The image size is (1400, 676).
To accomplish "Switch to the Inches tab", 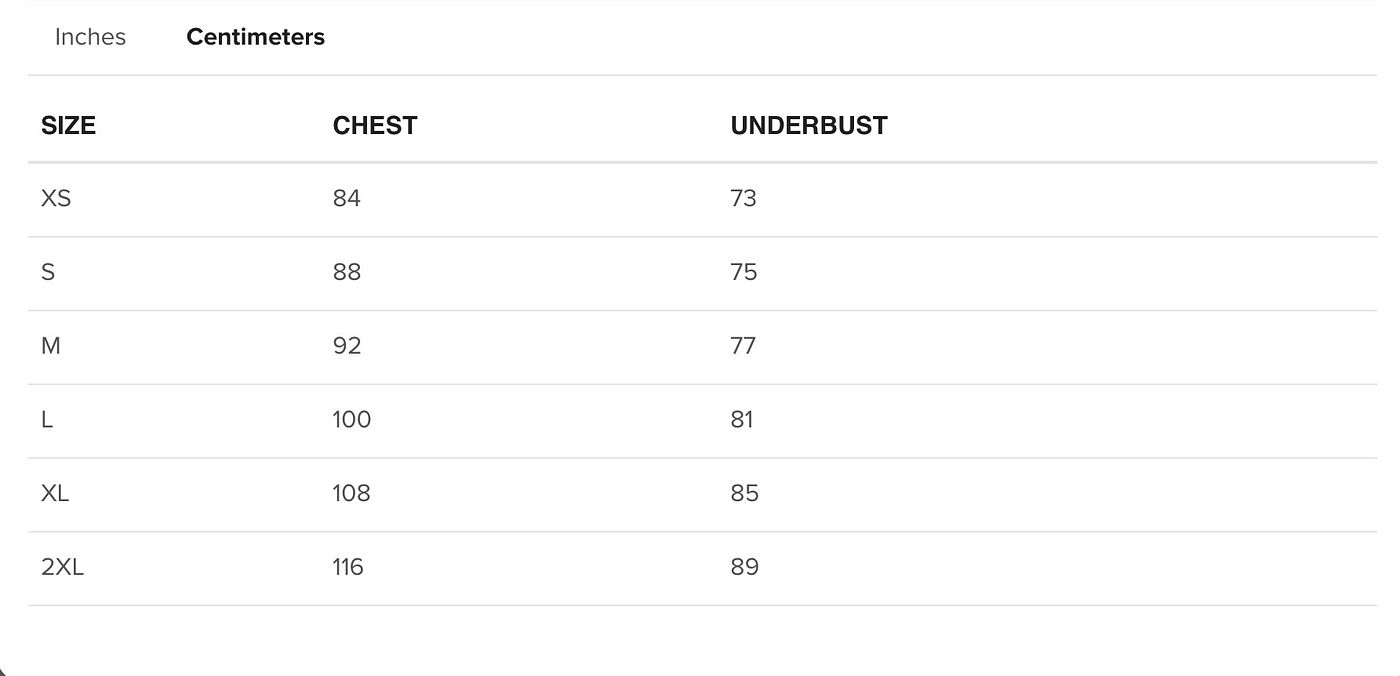I will (90, 37).
